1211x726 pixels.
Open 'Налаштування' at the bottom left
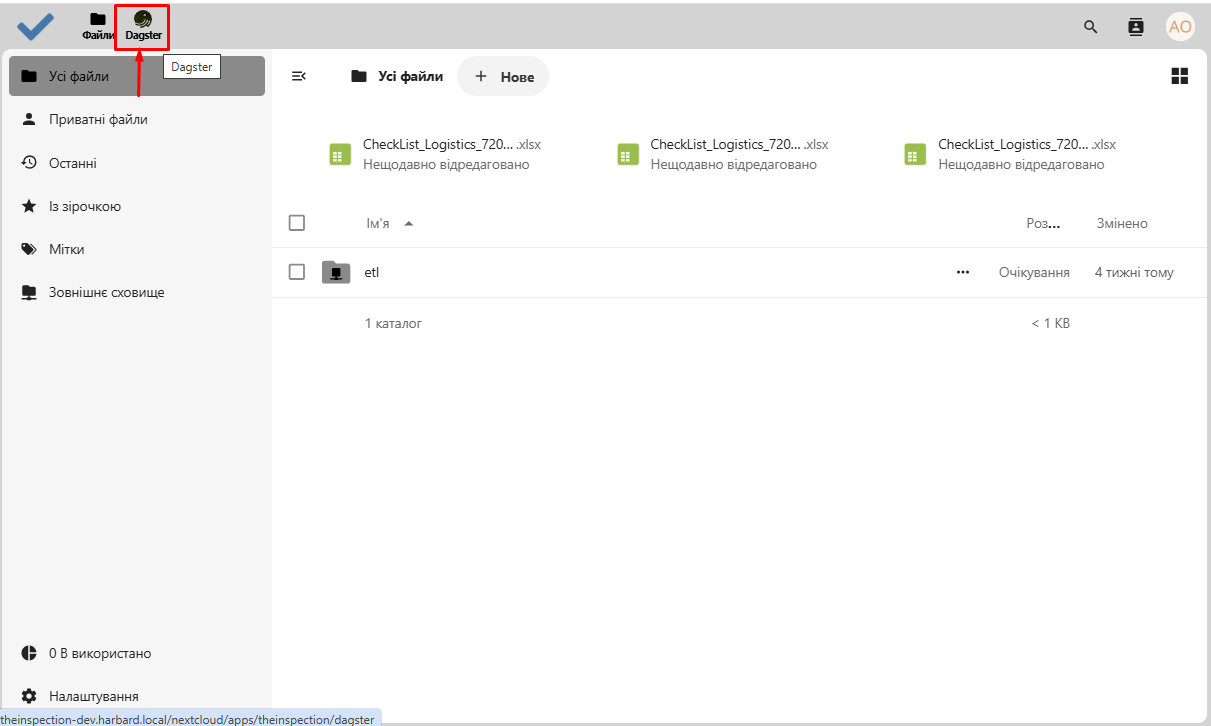tap(90, 695)
